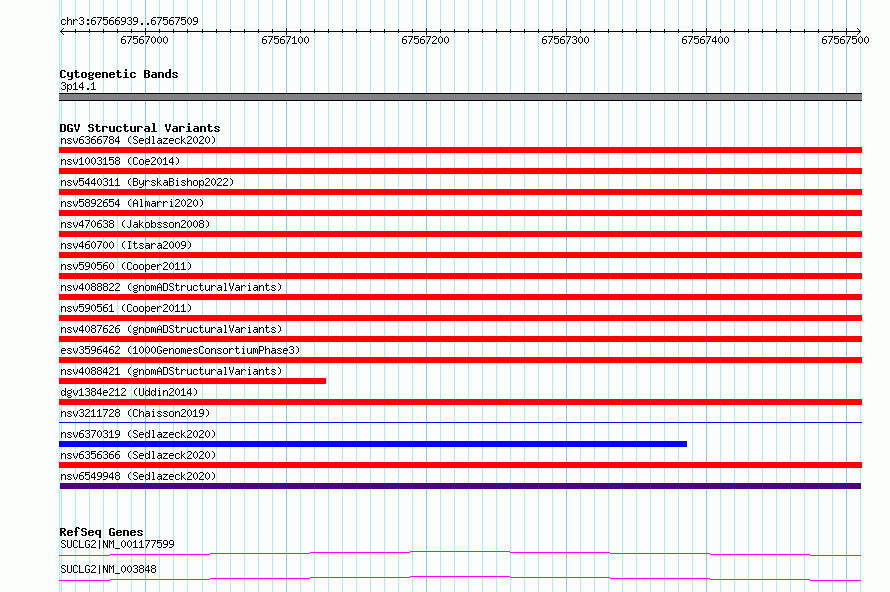Open the nsv5892654 (Almarri2020) variant label

(x=132, y=203)
